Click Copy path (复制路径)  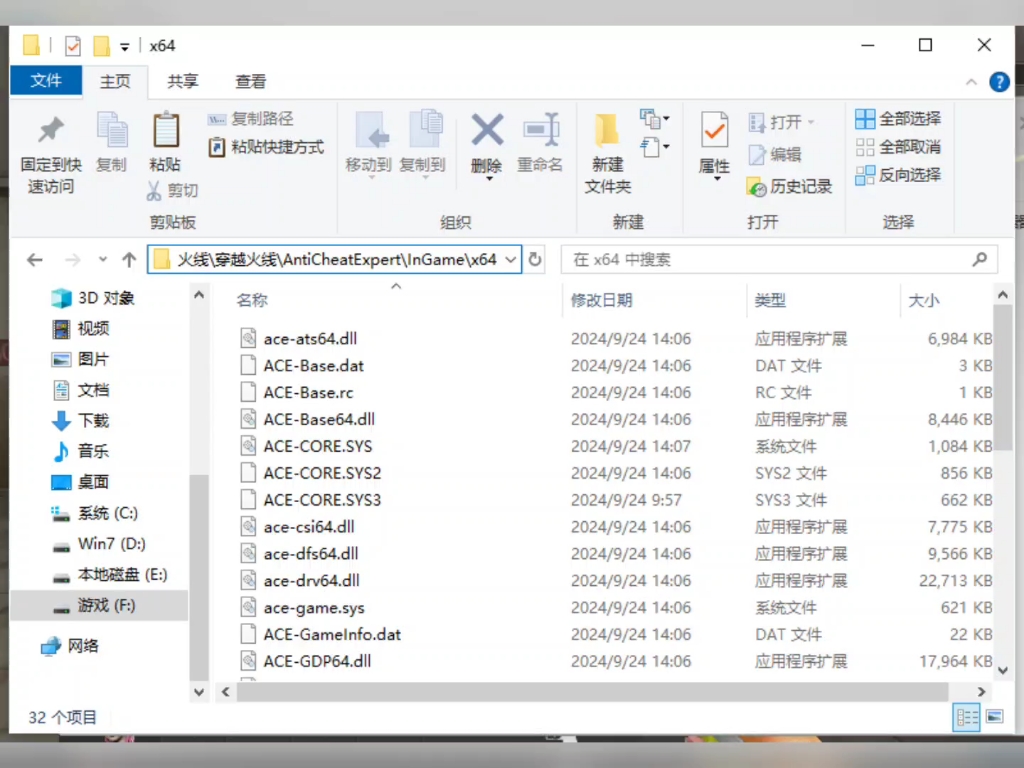click(x=261, y=118)
